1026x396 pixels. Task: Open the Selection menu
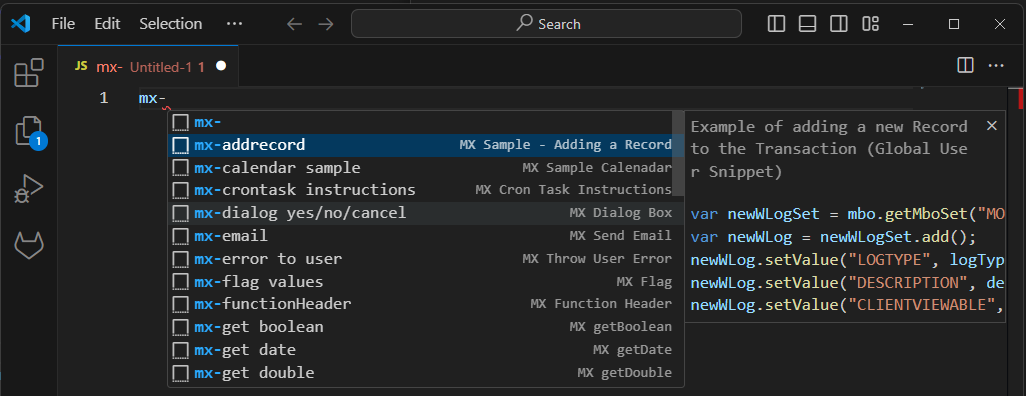click(171, 24)
